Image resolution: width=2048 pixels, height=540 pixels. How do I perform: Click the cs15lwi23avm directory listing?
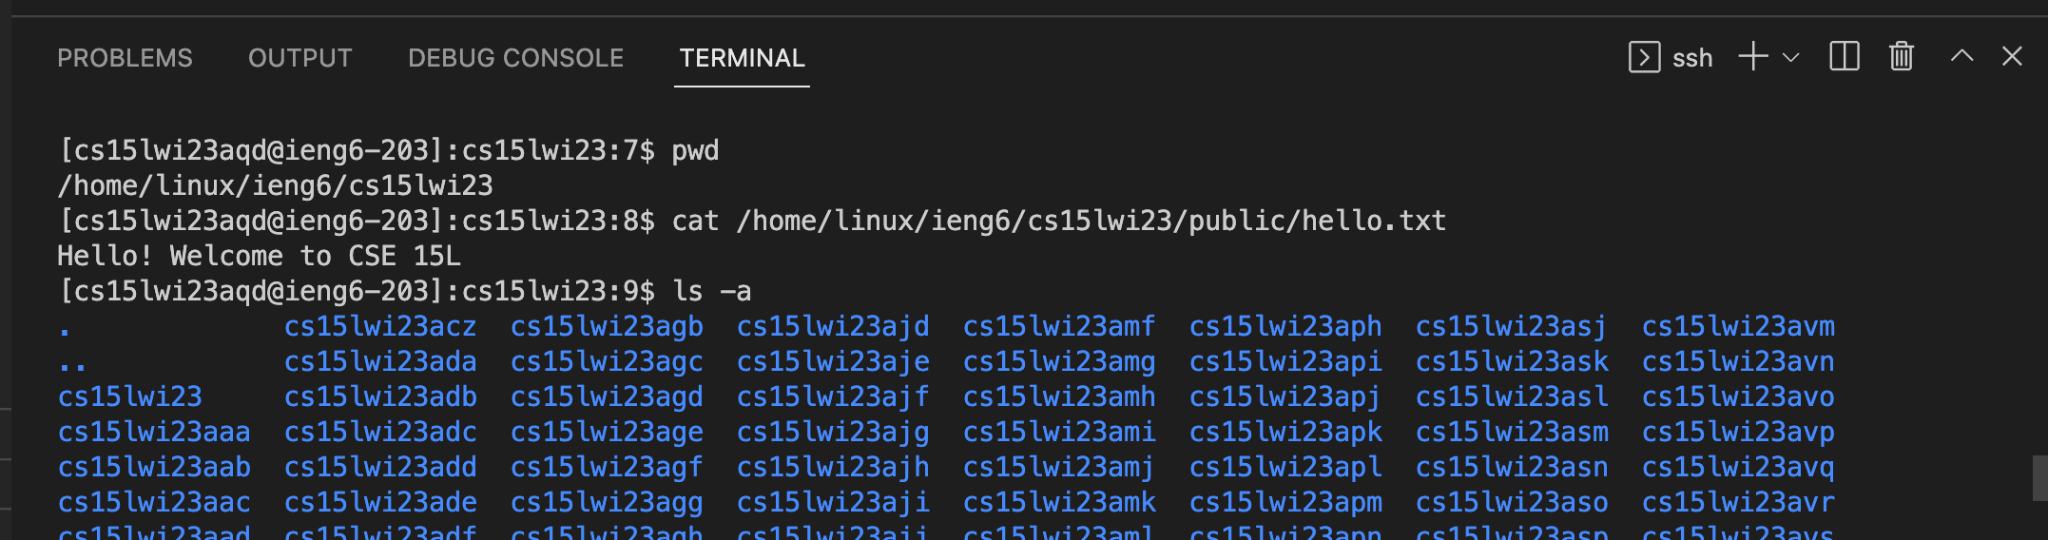click(x=1738, y=327)
